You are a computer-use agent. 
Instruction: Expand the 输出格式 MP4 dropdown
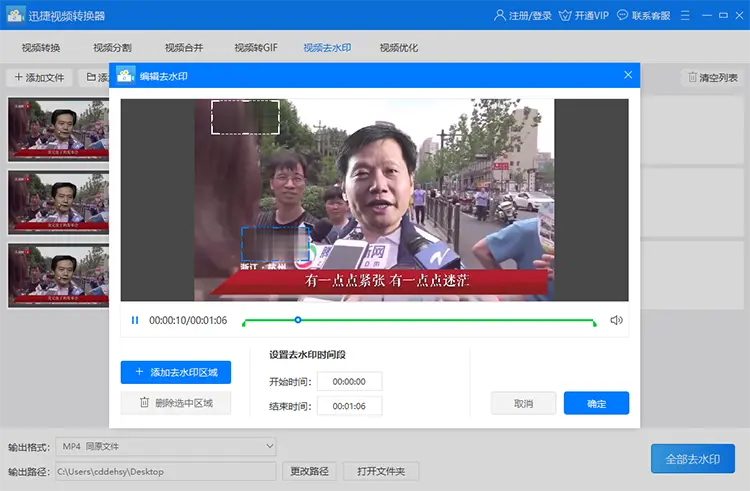269,446
